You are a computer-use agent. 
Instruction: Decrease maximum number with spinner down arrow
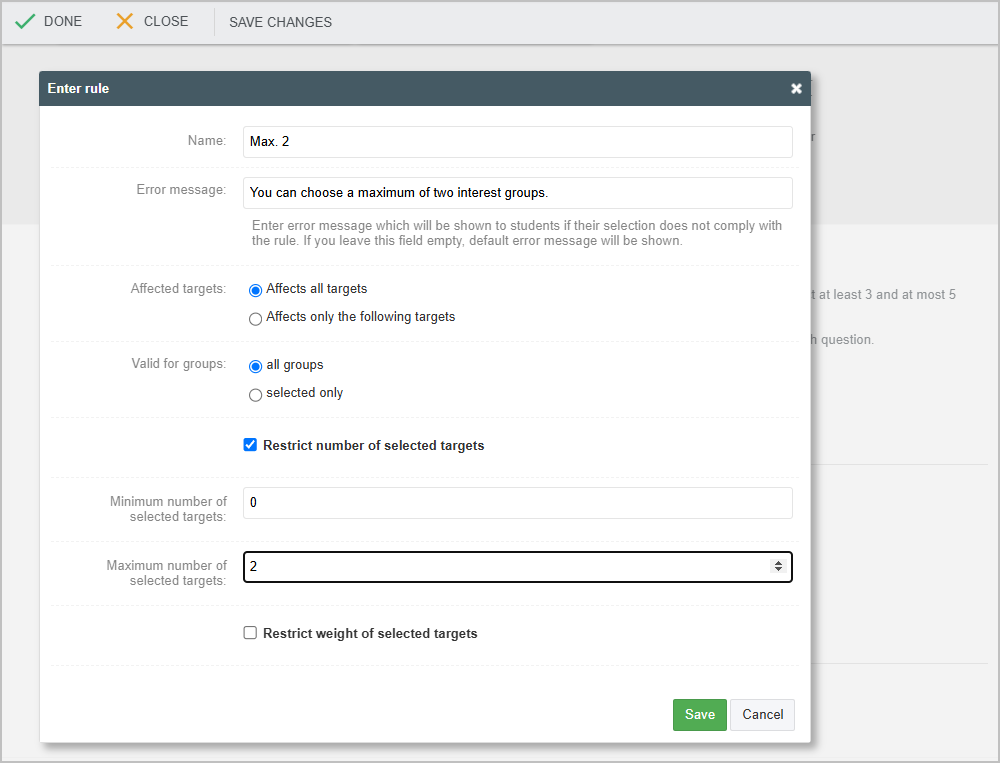[x=778, y=570]
